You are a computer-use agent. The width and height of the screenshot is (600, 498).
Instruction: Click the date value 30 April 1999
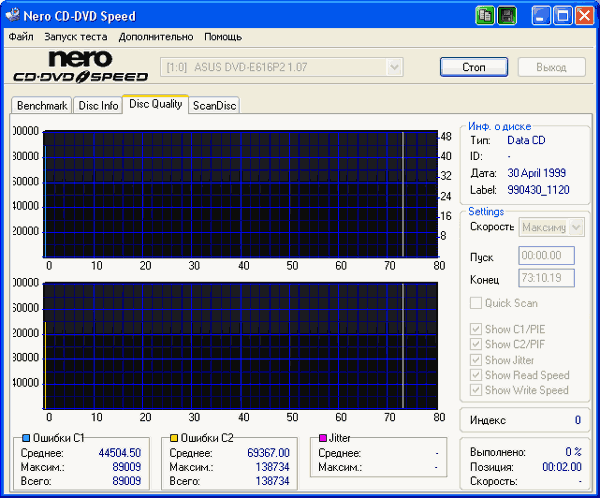click(536, 173)
